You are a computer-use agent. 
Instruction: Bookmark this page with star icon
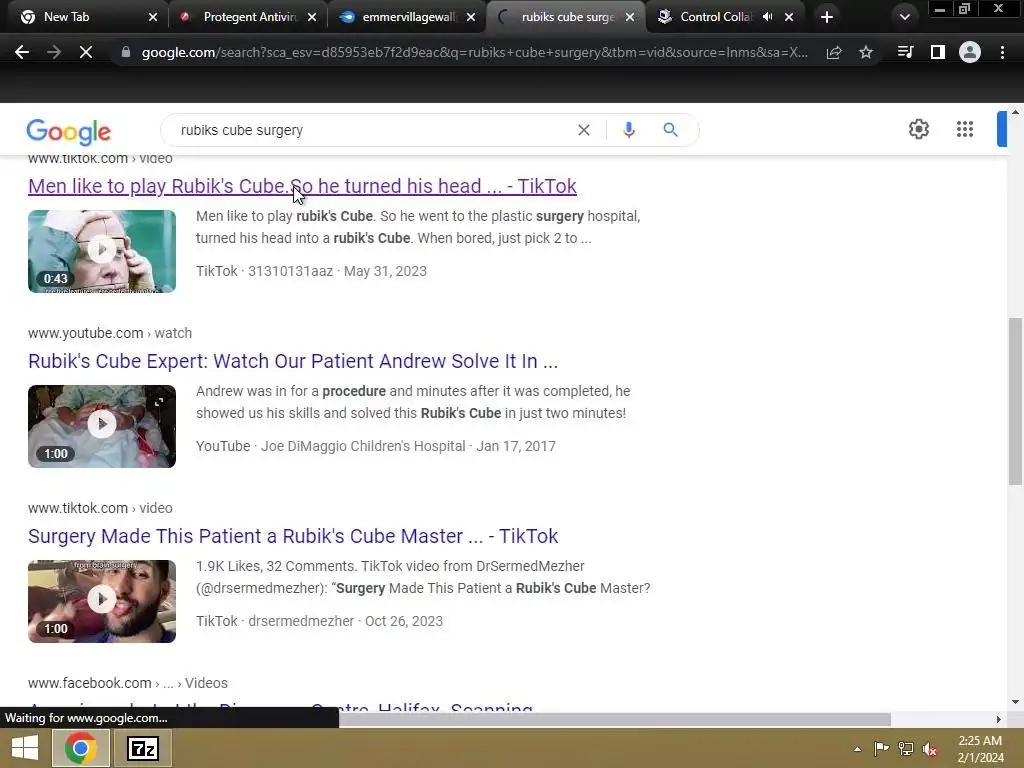[866, 52]
